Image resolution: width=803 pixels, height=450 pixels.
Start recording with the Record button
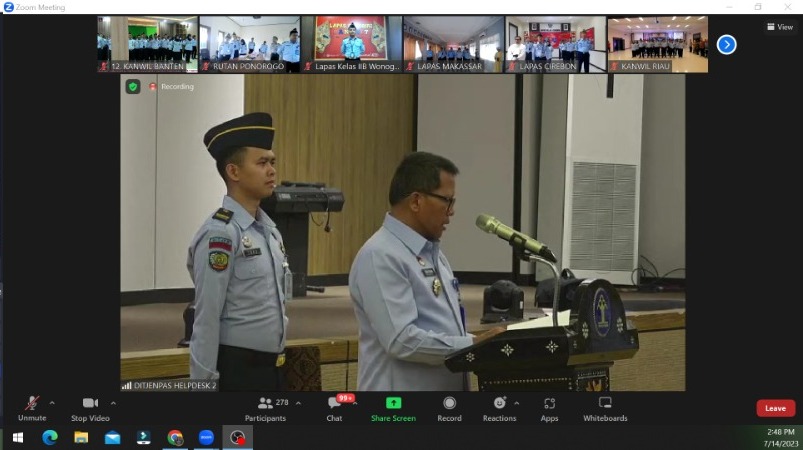pos(449,403)
